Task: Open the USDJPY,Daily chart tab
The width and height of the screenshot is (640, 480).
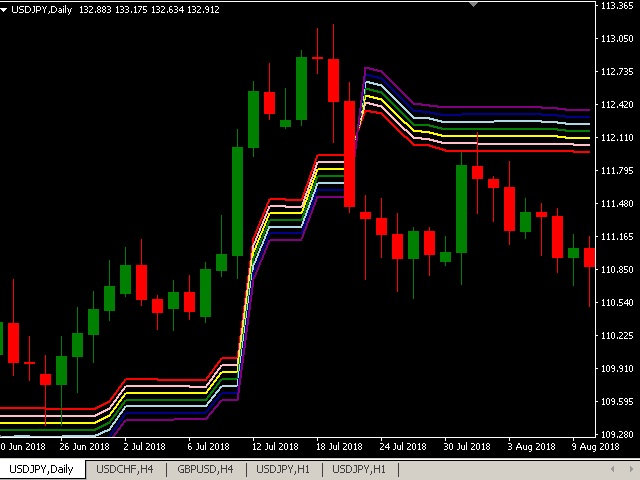Action: [x=41, y=469]
